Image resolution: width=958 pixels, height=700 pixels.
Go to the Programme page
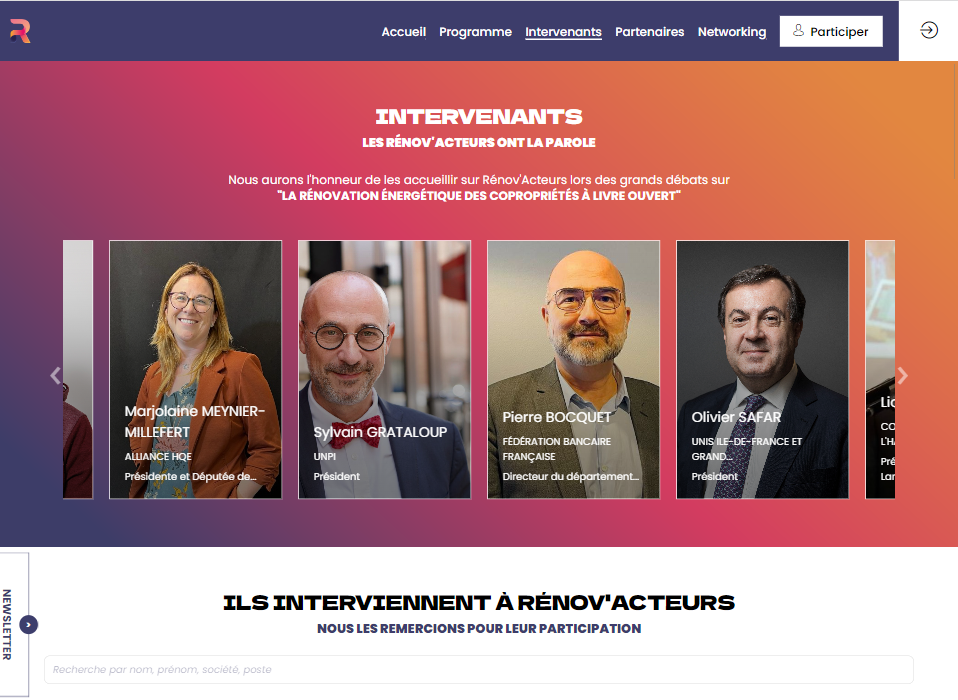click(x=475, y=32)
